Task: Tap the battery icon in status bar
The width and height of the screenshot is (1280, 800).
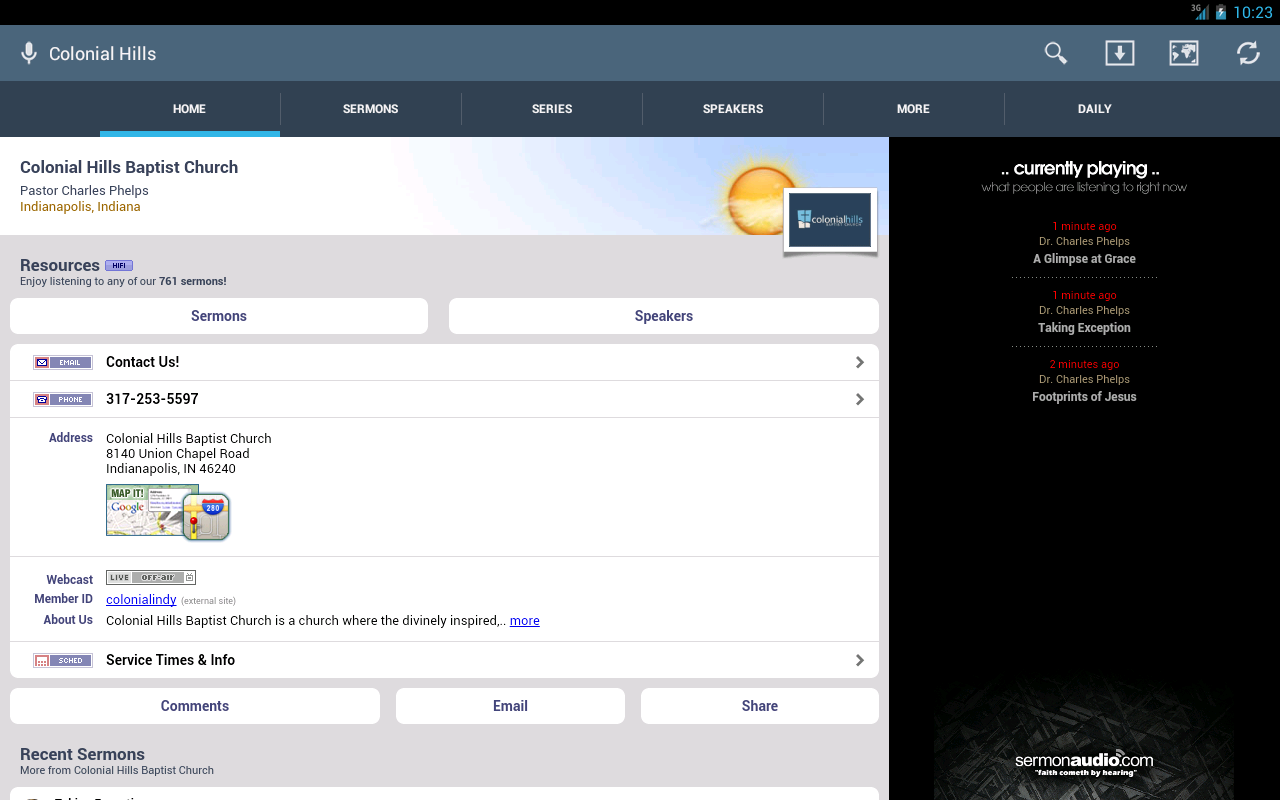Action: [1220, 12]
